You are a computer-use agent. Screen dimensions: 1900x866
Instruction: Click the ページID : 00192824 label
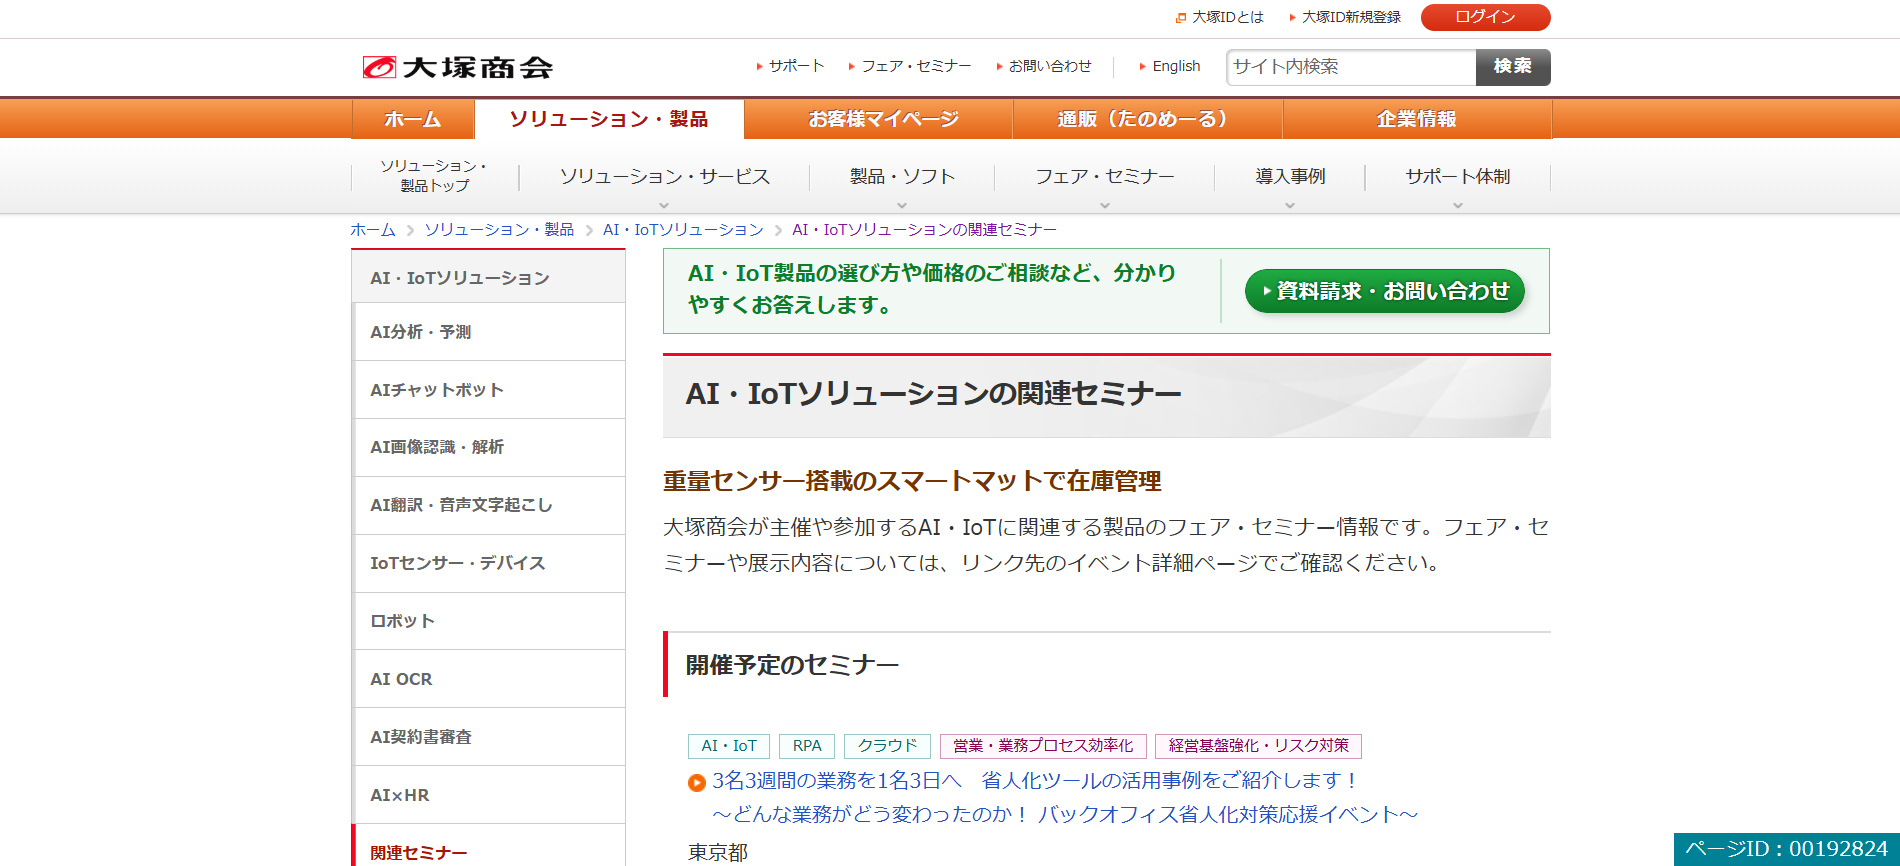coord(1787,849)
